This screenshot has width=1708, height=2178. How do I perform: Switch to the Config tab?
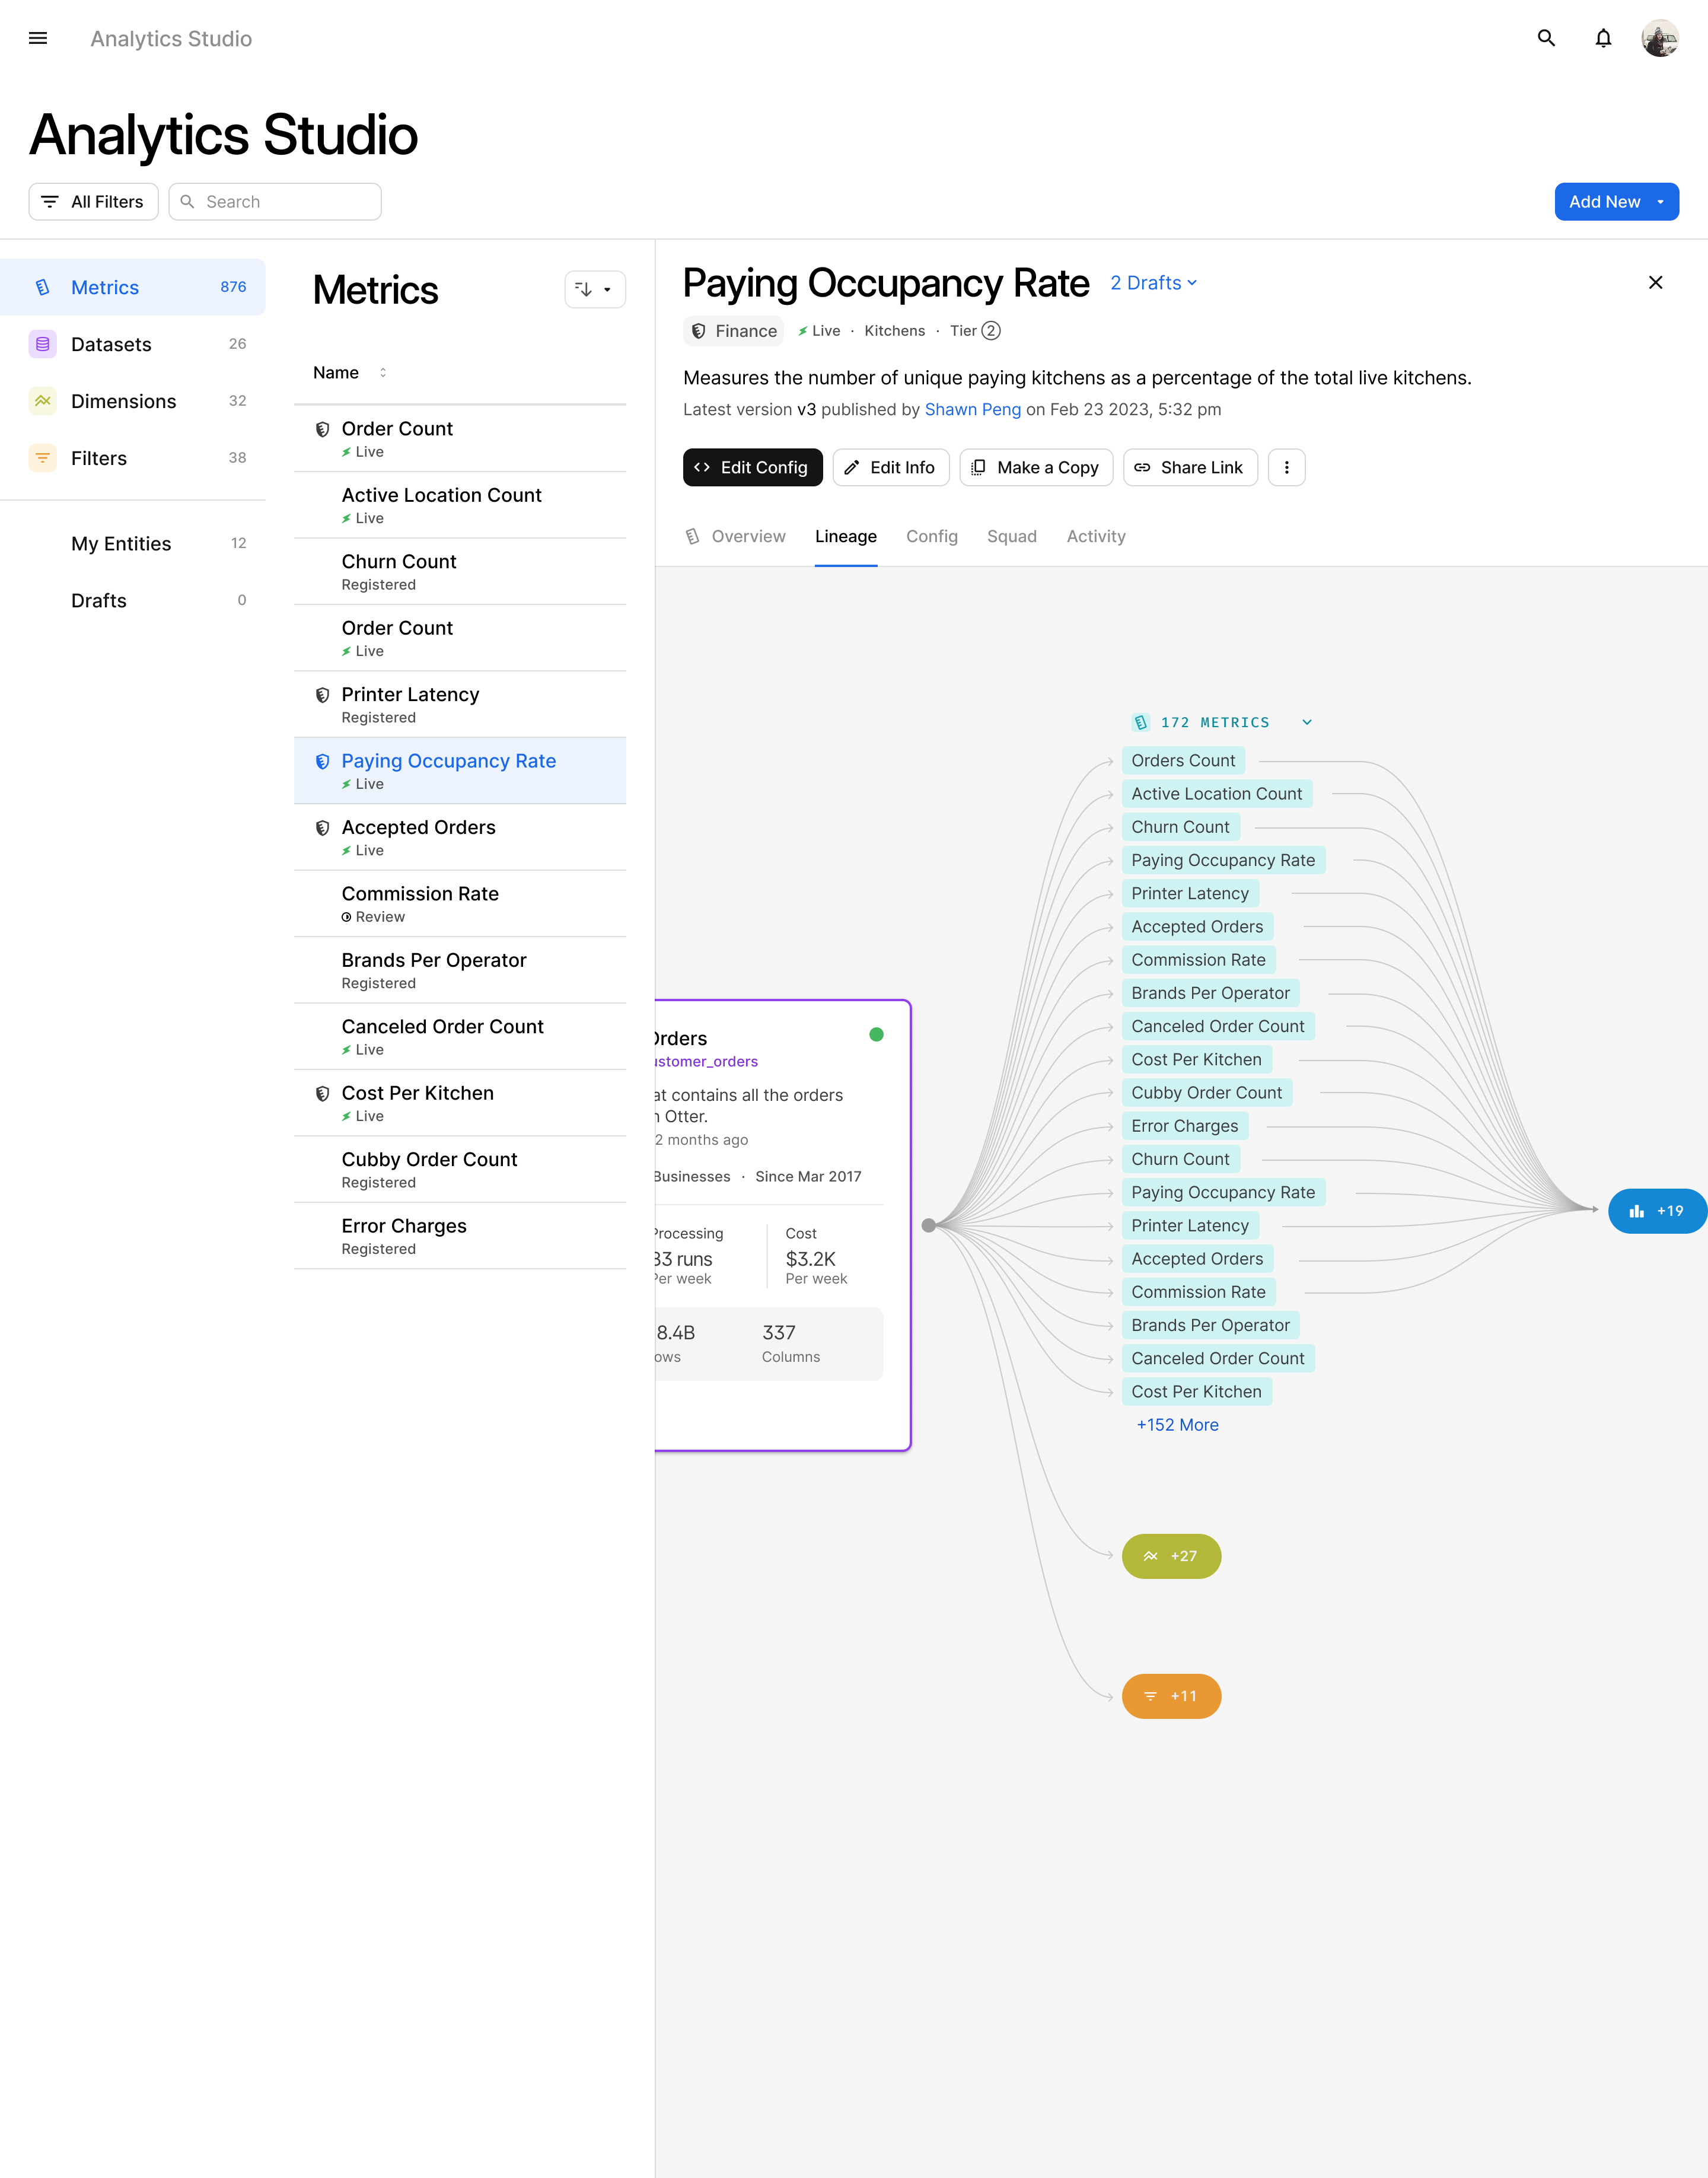pyautogui.click(x=931, y=536)
